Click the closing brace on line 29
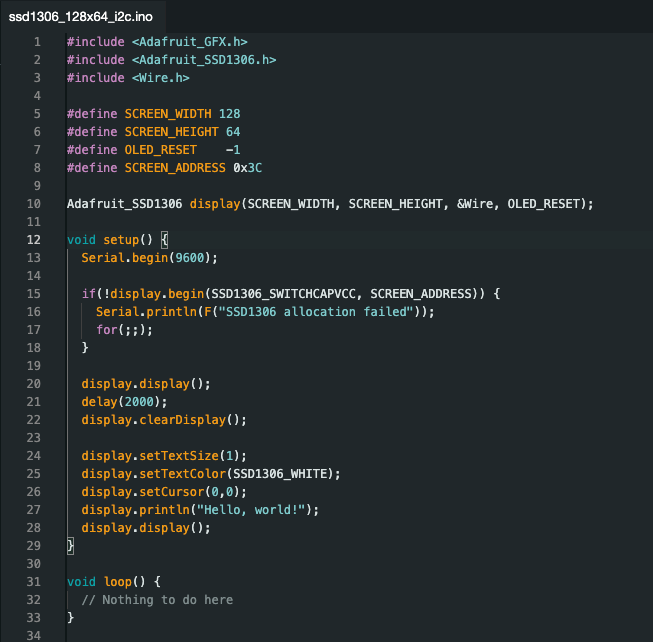Image resolution: width=653 pixels, height=642 pixels. [x=70, y=546]
